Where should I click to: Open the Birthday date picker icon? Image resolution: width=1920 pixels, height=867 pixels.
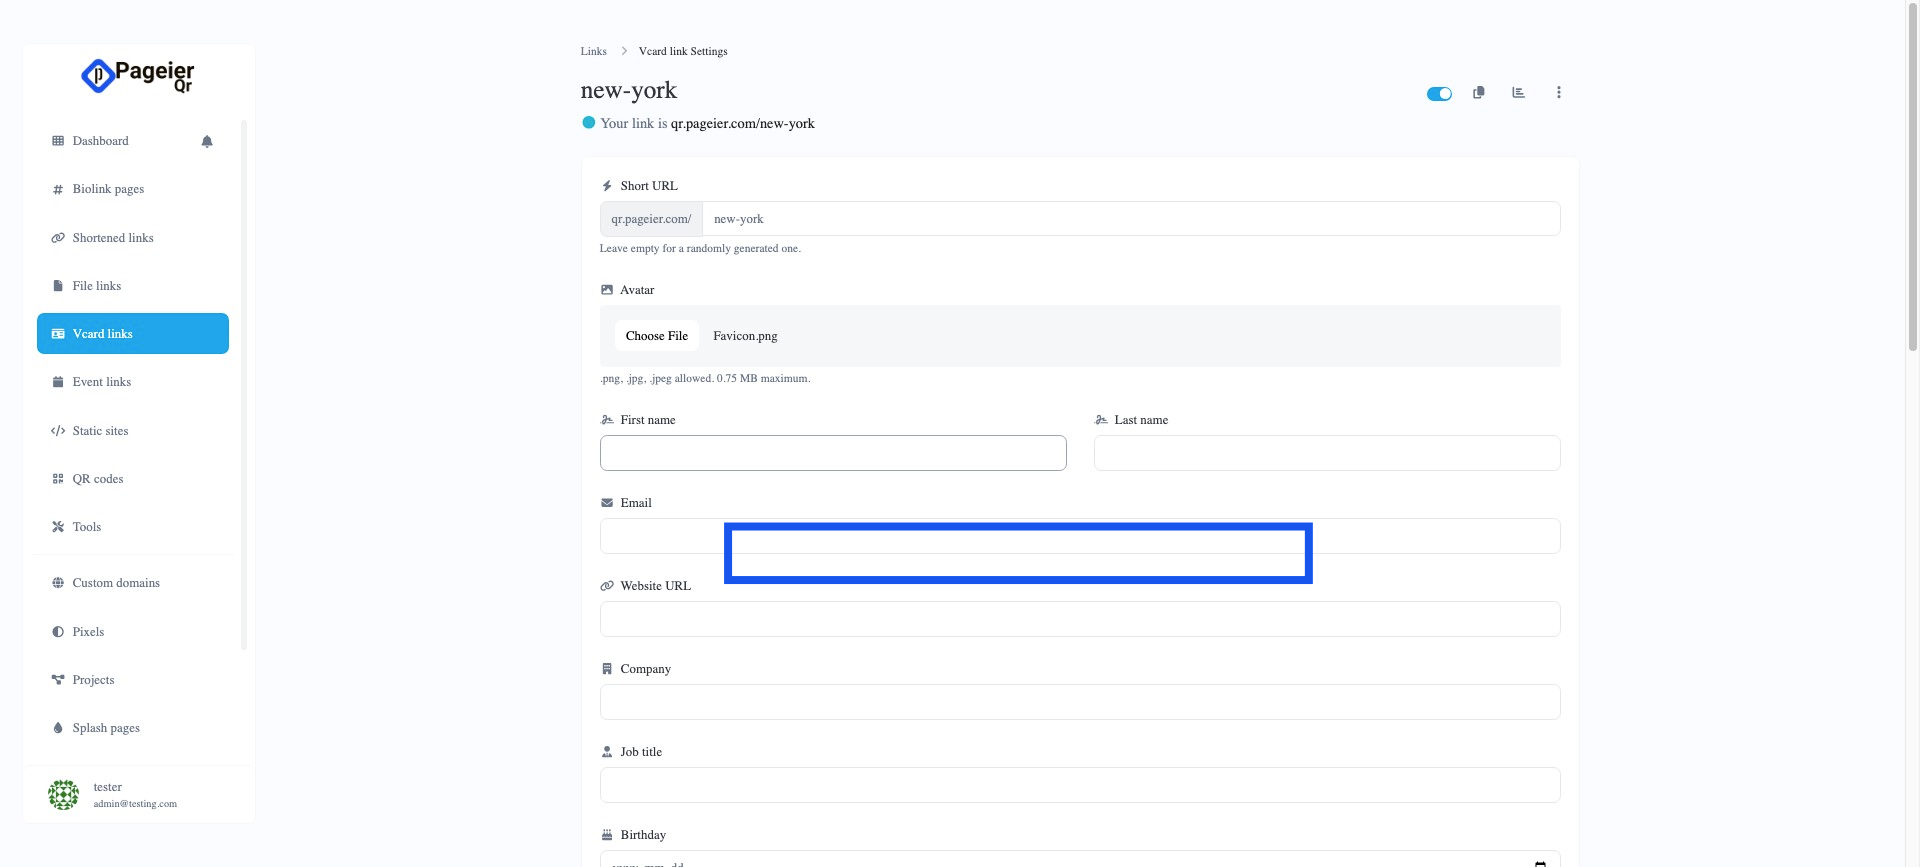click(1540, 862)
